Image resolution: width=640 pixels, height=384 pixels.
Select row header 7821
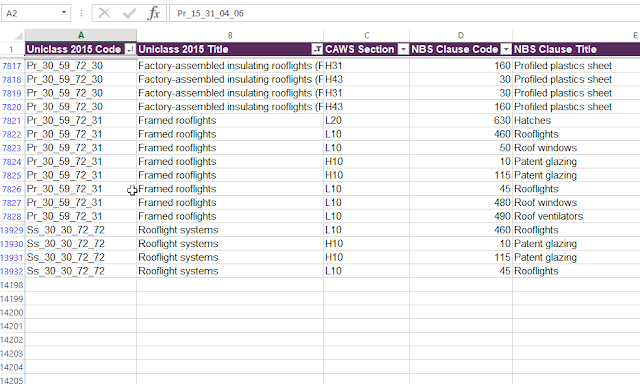(x=12, y=121)
